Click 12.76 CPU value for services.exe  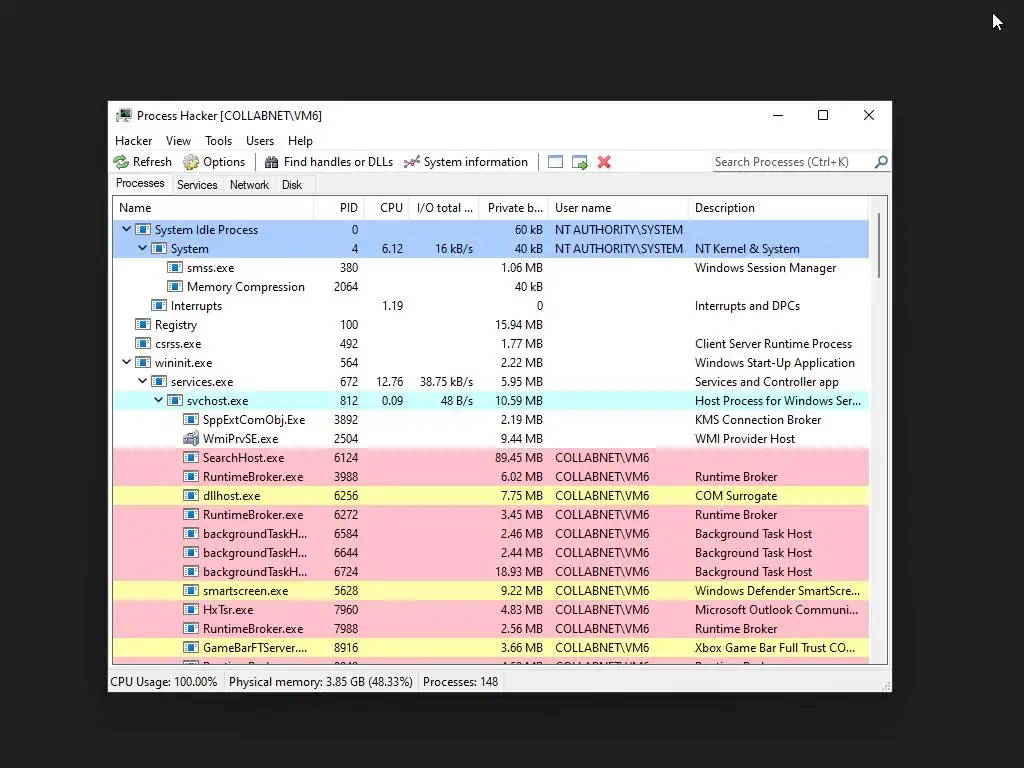[x=390, y=381]
